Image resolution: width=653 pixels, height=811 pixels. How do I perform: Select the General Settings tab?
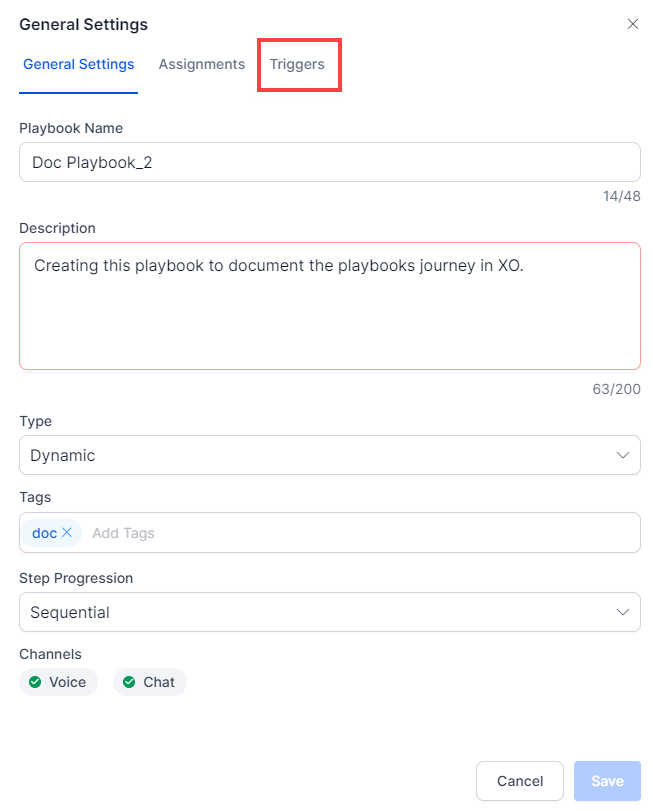click(78, 64)
